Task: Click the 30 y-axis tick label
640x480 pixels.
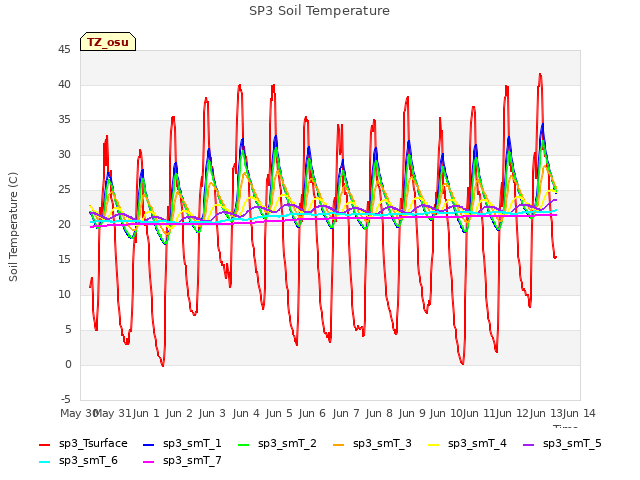Action: click(64, 155)
